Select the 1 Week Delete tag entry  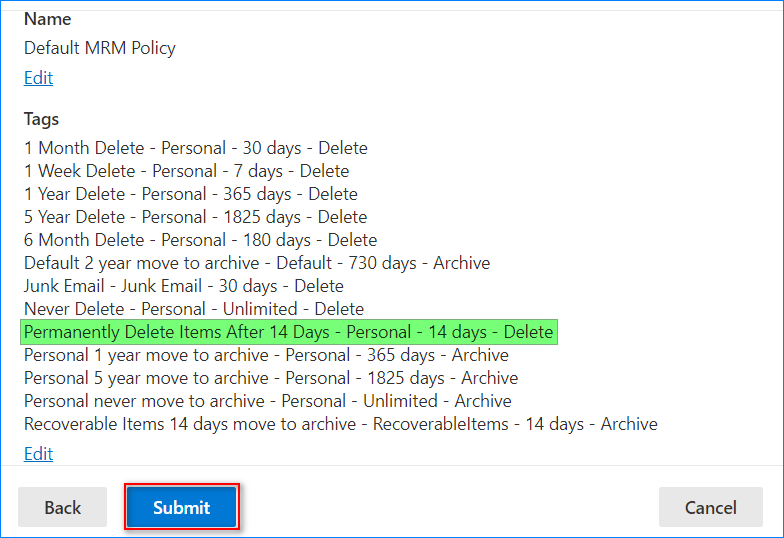click(186, 171)
